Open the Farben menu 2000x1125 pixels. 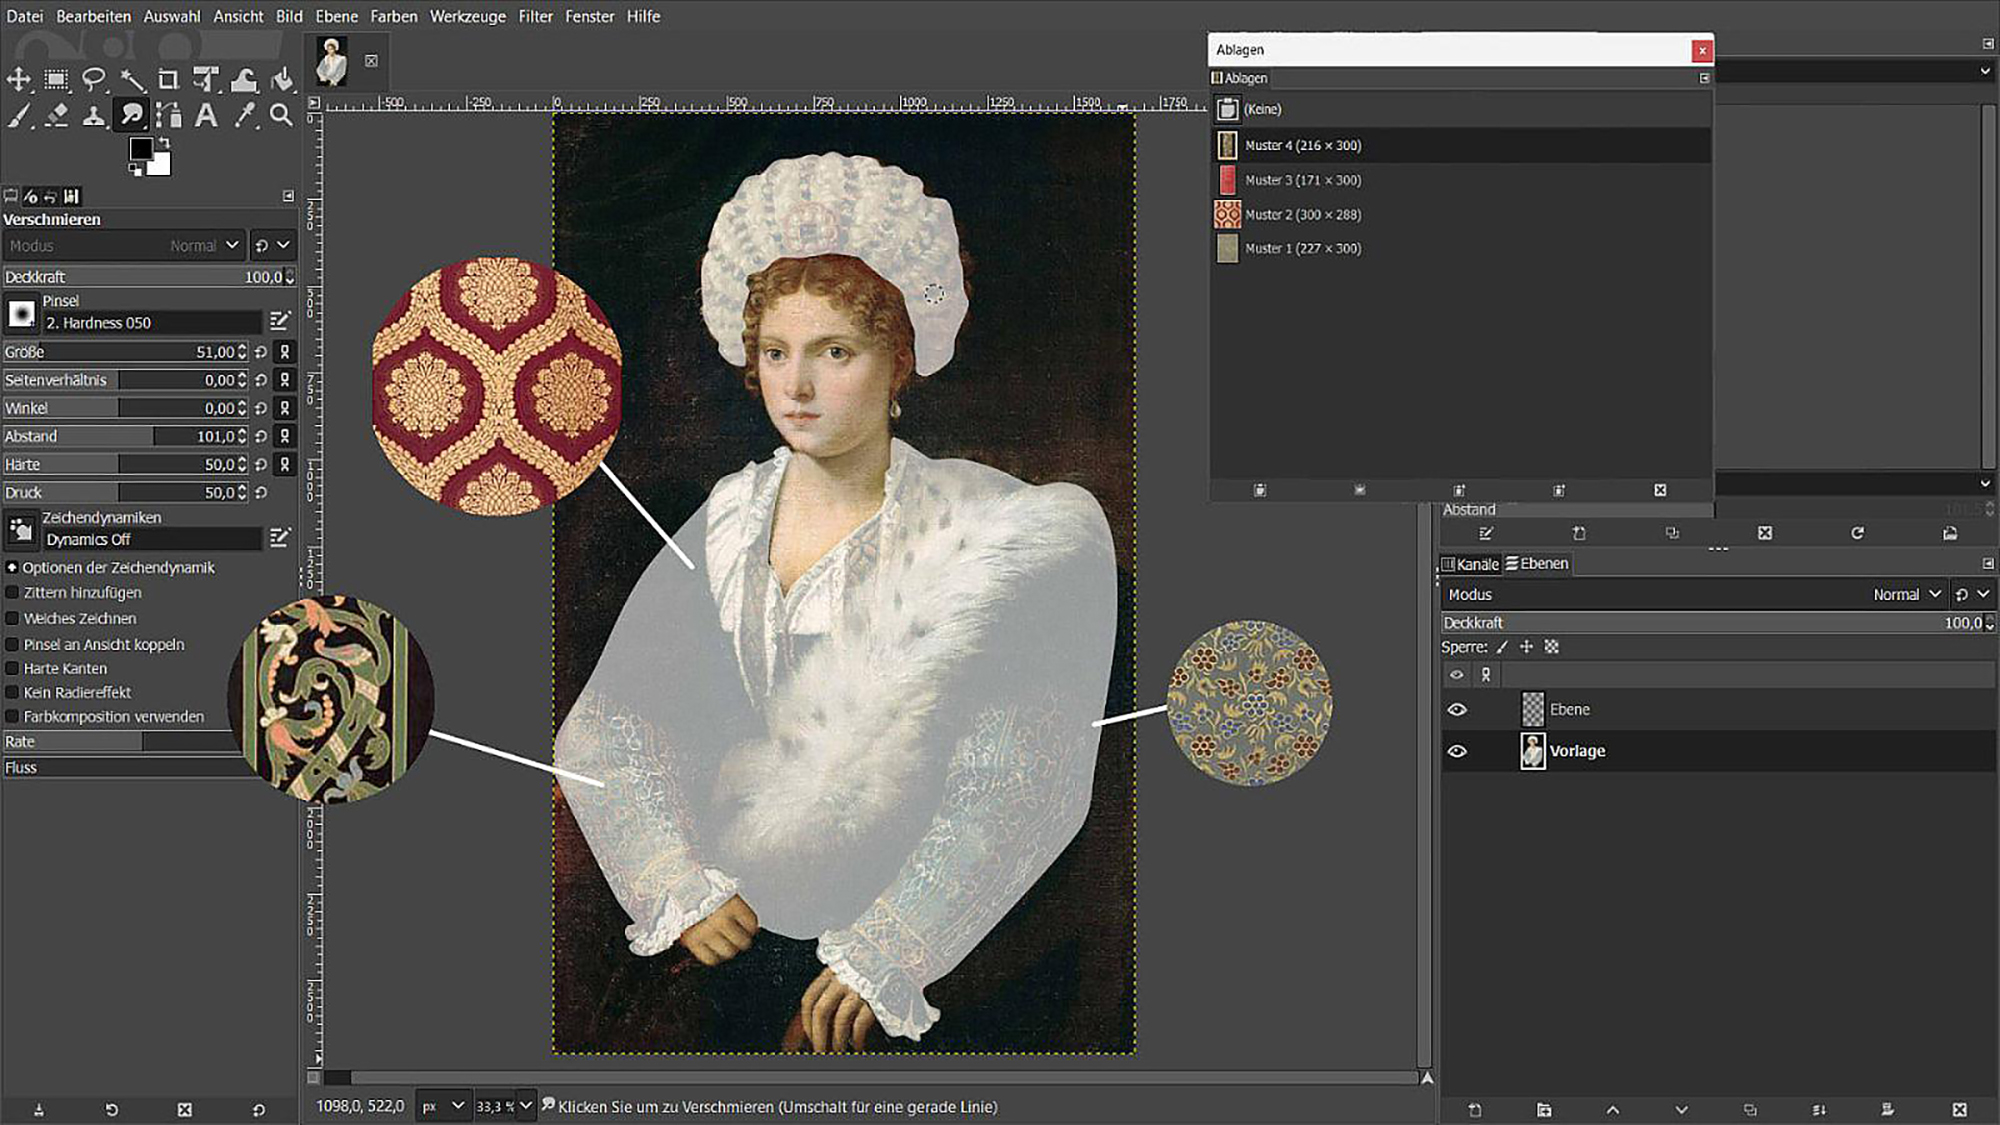pos(394,16)
